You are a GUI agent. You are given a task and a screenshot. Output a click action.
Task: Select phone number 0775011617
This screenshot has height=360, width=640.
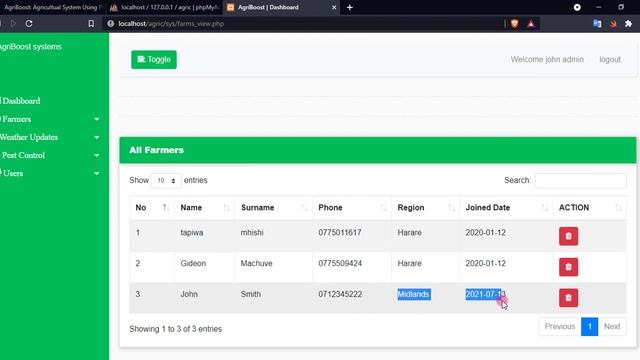[x=340, y=233]
